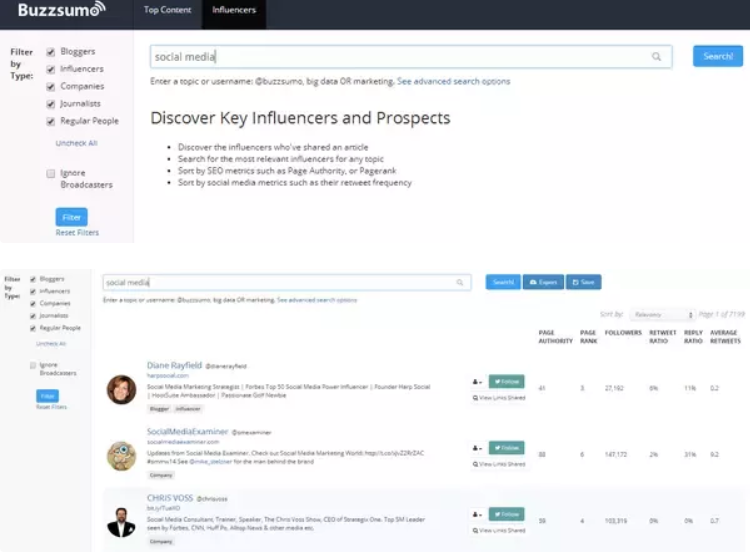Follow Diane Rayfield on Twitter

[507, 381]
